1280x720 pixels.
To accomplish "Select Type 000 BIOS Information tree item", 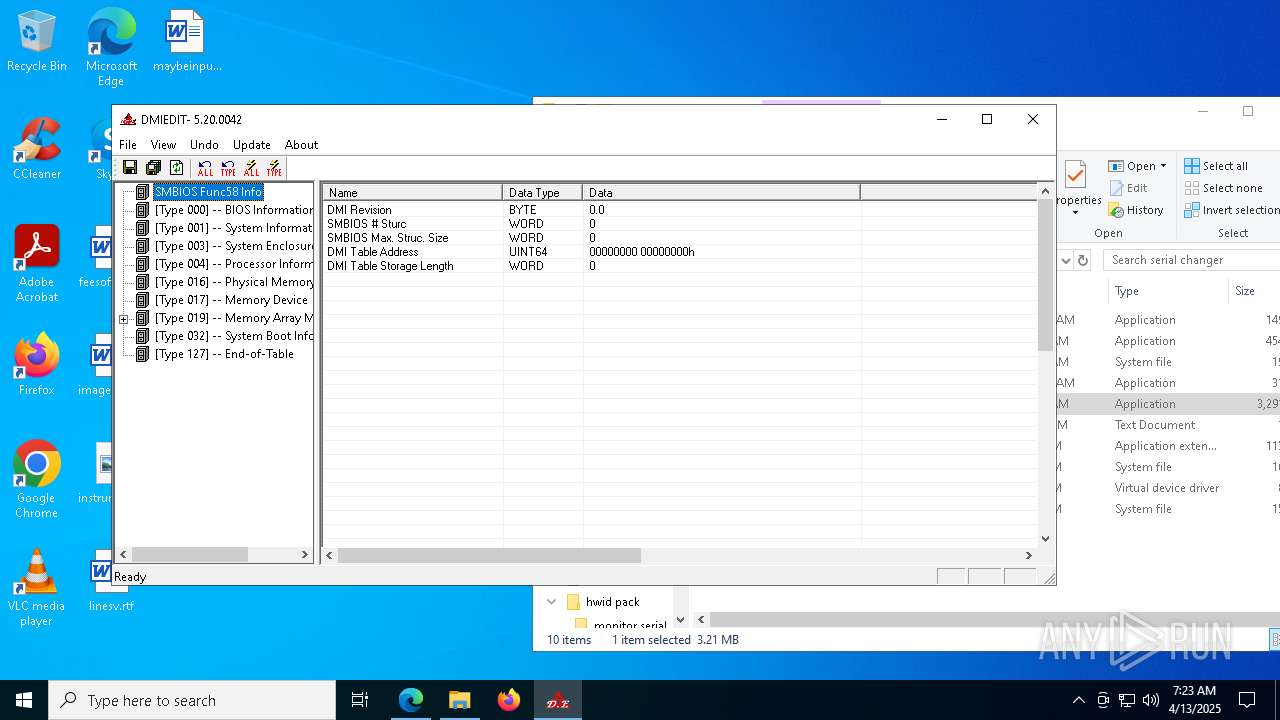I will [x=233, y=210].
